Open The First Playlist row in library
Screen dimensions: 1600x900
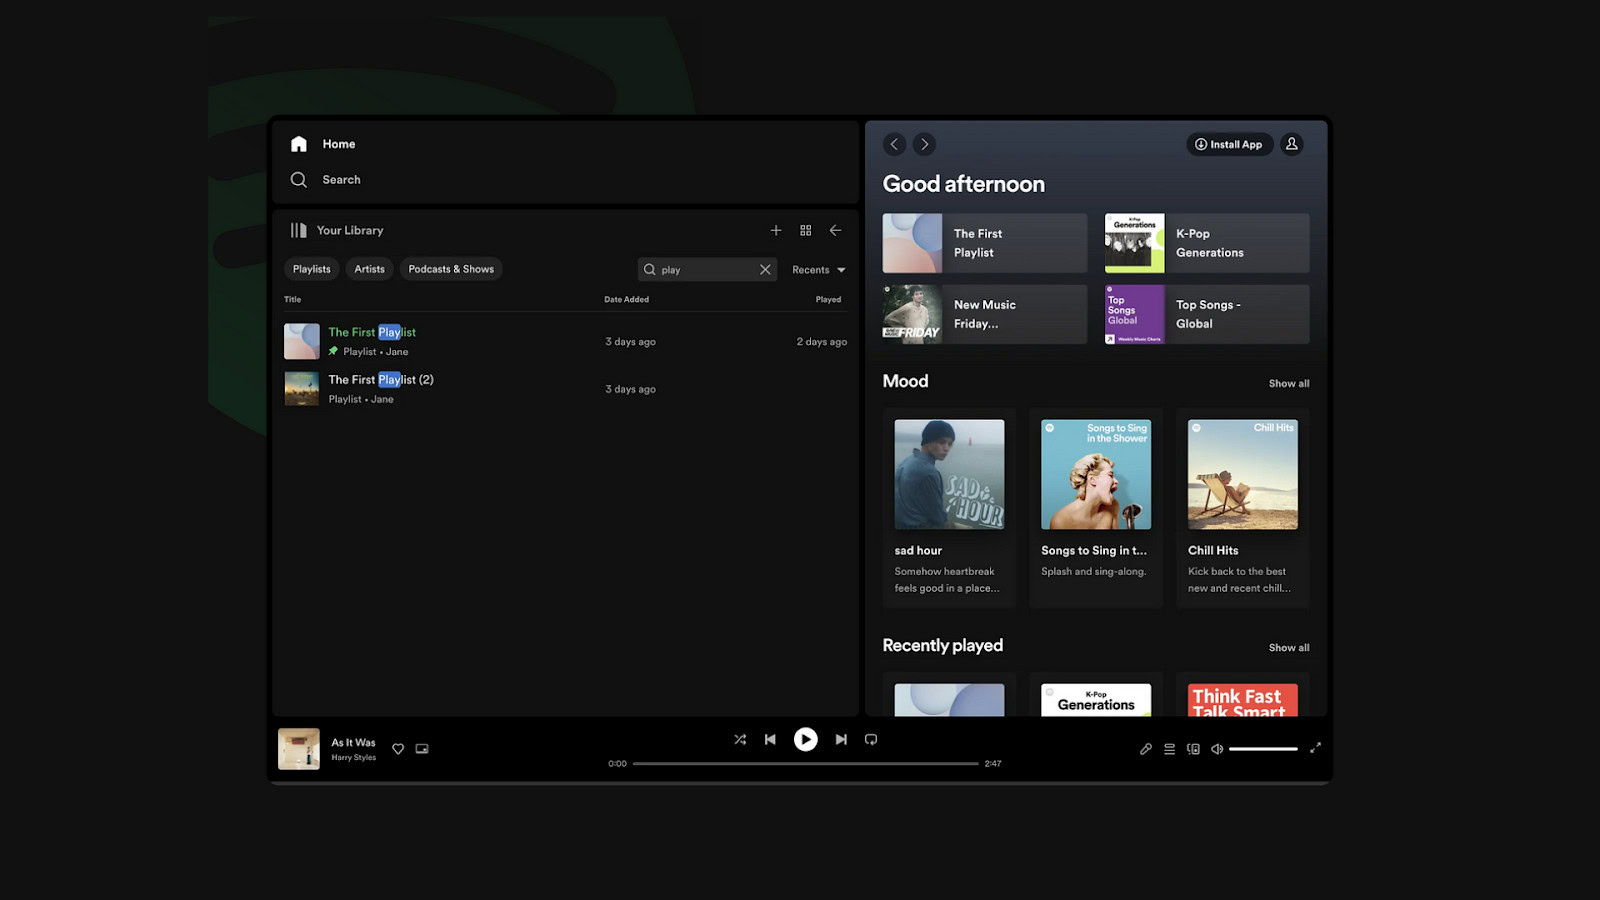point(566,341)
